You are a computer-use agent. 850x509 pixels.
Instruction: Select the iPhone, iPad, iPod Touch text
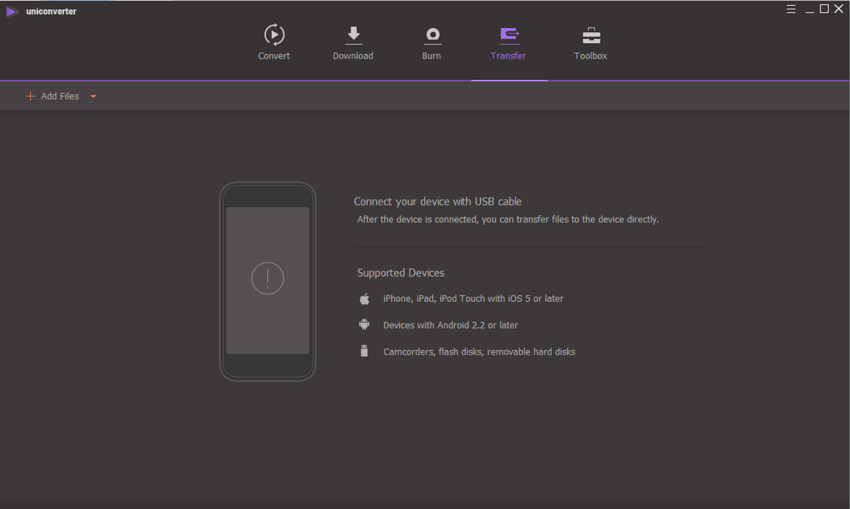(x=473, y=299)
